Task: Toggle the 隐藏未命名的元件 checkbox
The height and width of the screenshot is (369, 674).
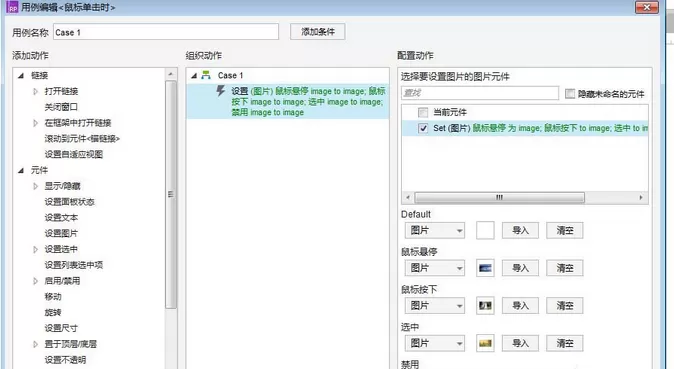Action: [x=570, y=93]
